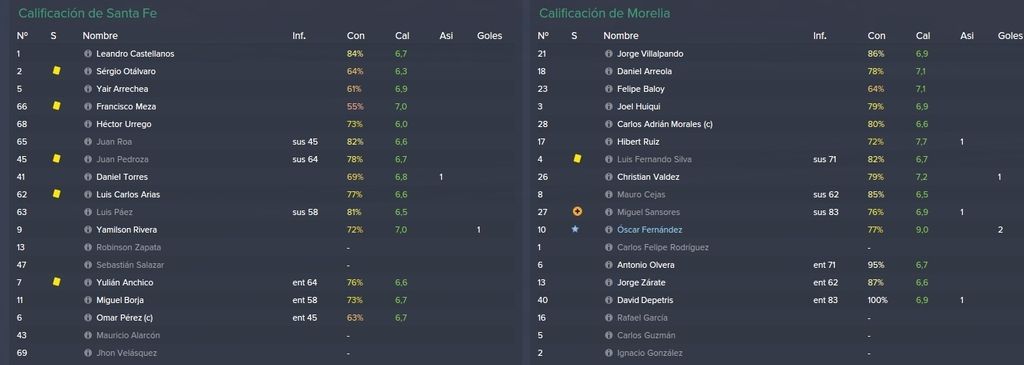
Task: Sort Santa Fe table by Goles column
Action: point(490,36)
